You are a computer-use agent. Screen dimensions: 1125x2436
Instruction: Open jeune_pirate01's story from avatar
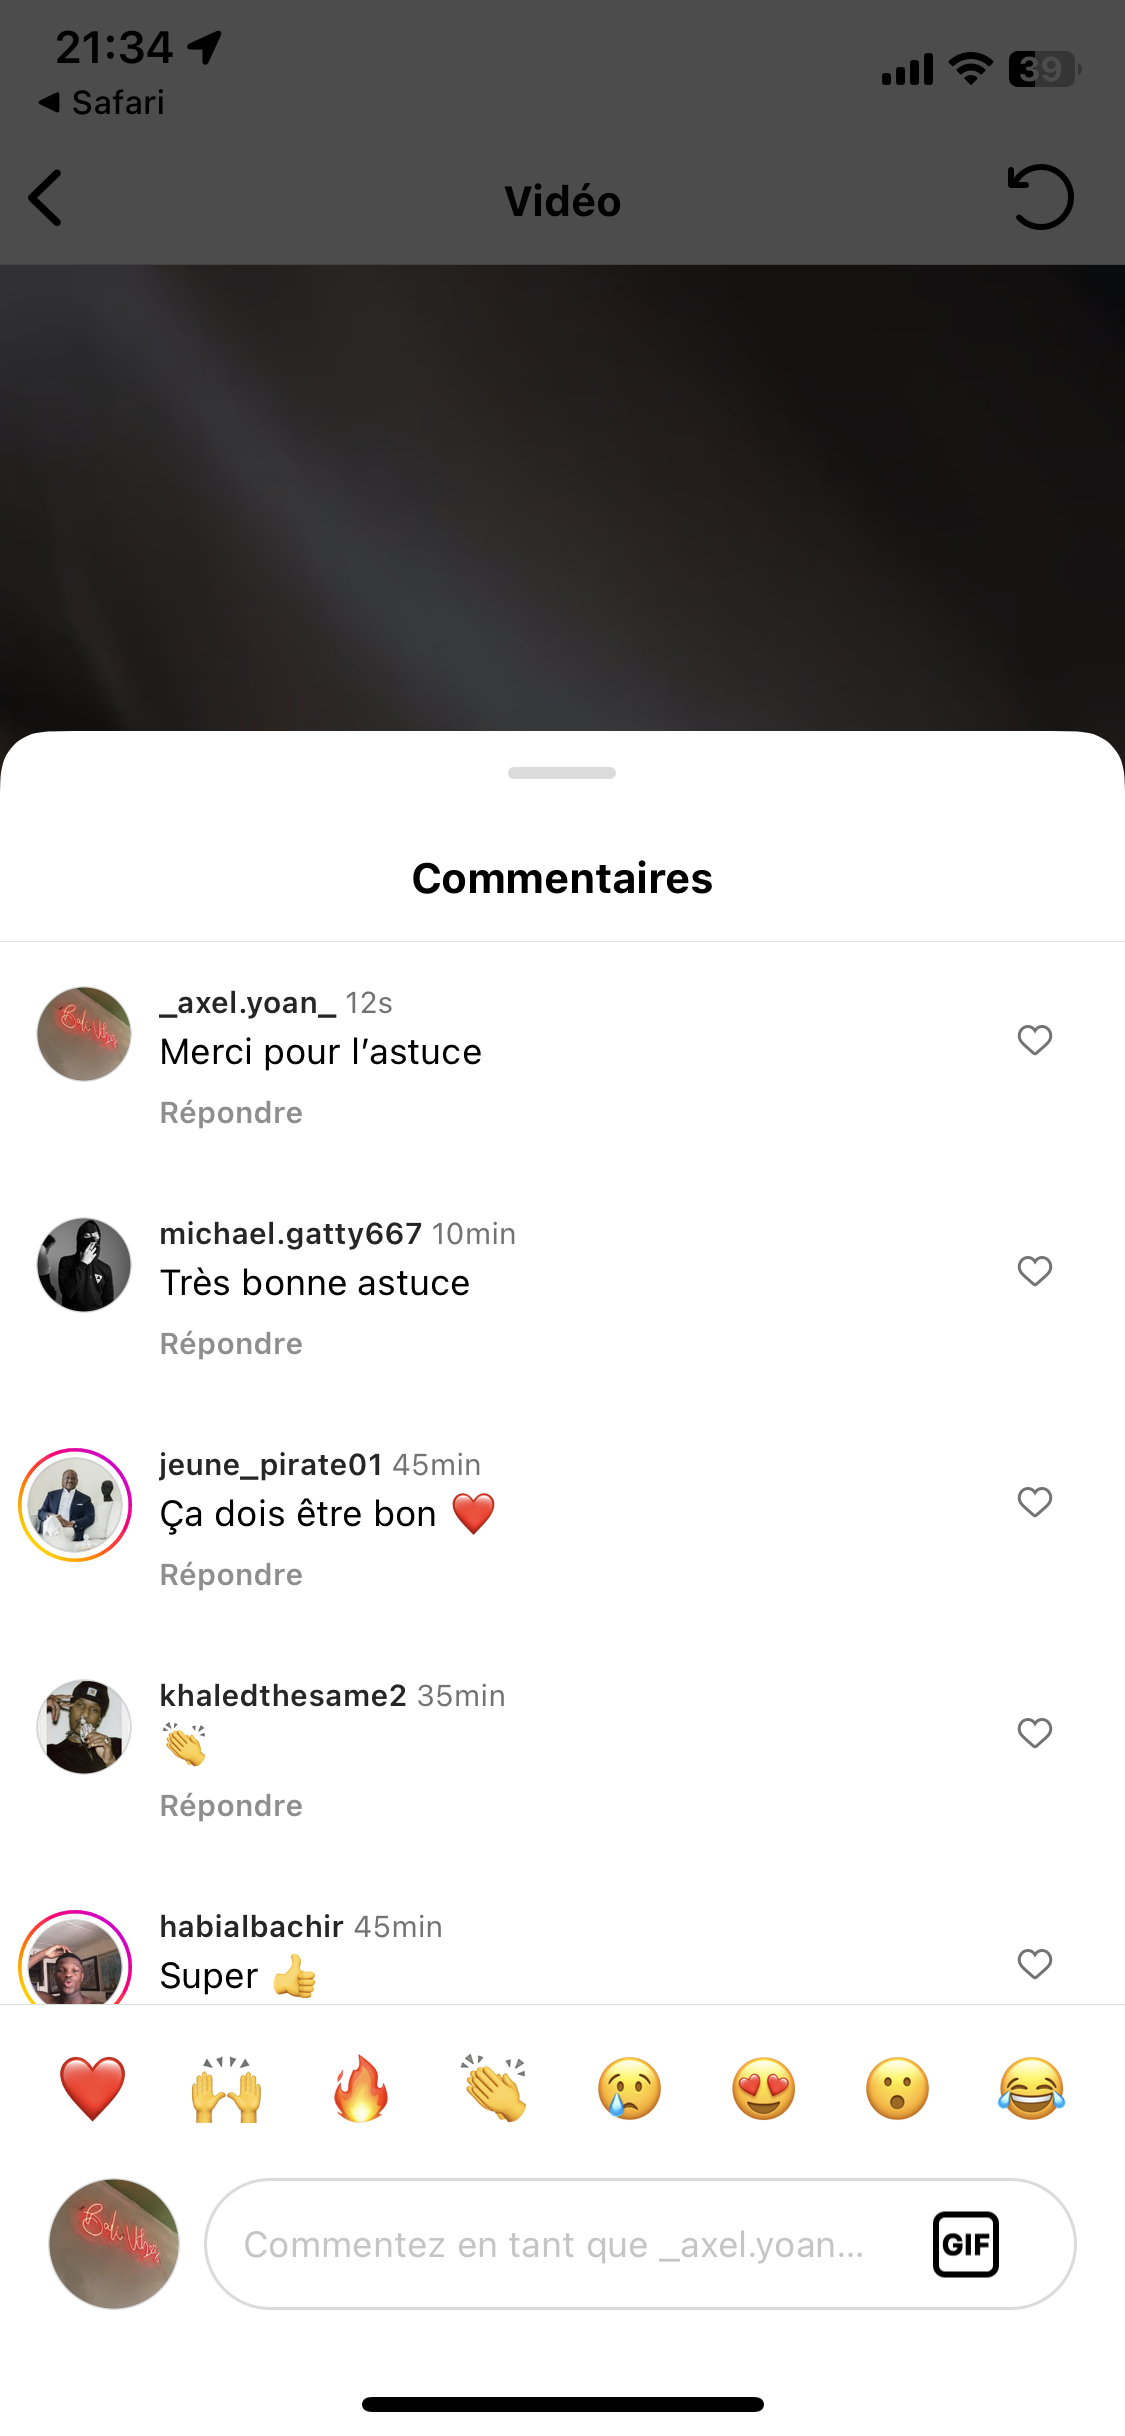point(76,1505)
